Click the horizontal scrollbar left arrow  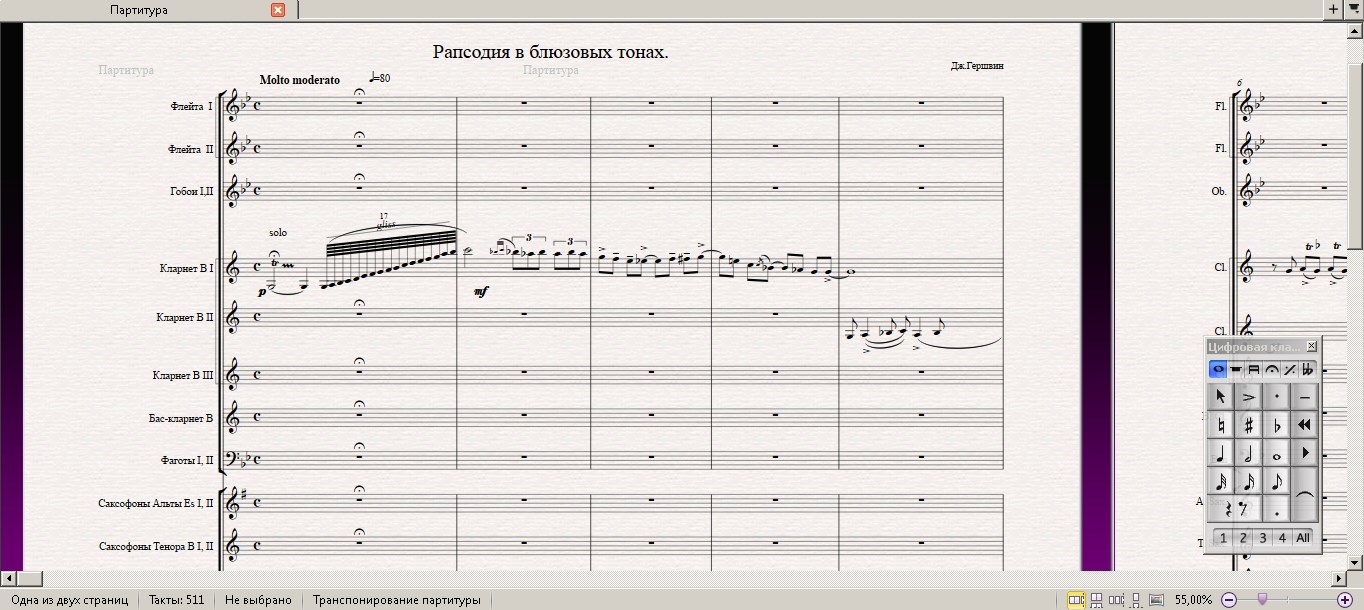pyautogui.click(x=8, y=579)
